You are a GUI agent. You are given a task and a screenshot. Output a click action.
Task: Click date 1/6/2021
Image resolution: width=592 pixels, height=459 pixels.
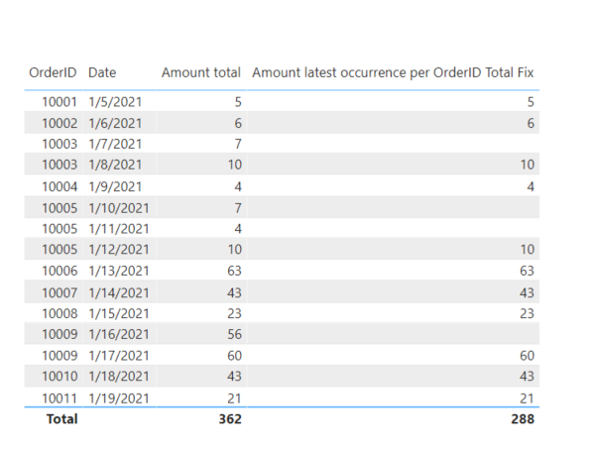(x=115, y=123)
